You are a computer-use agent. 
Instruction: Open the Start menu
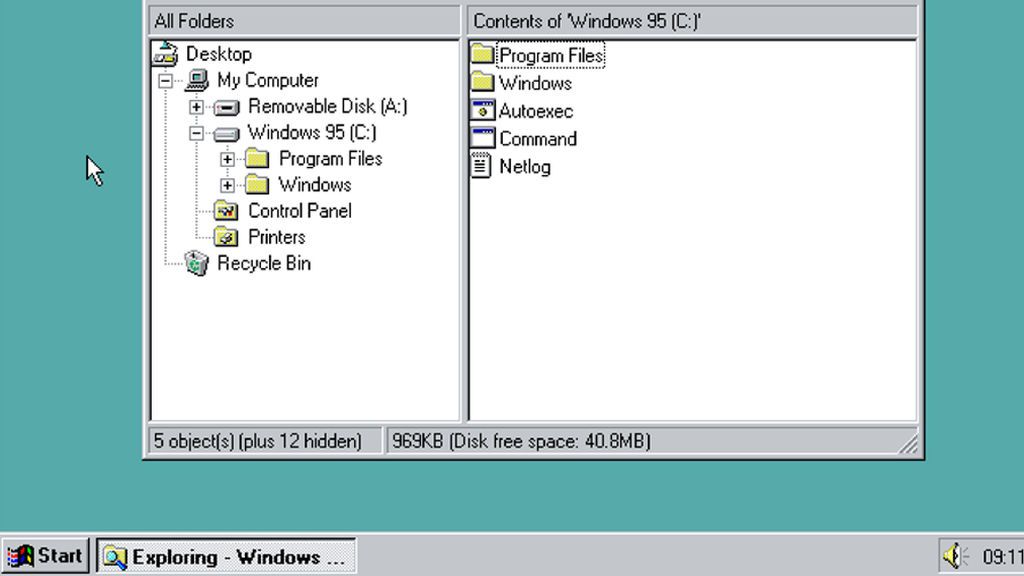point(45,556)
